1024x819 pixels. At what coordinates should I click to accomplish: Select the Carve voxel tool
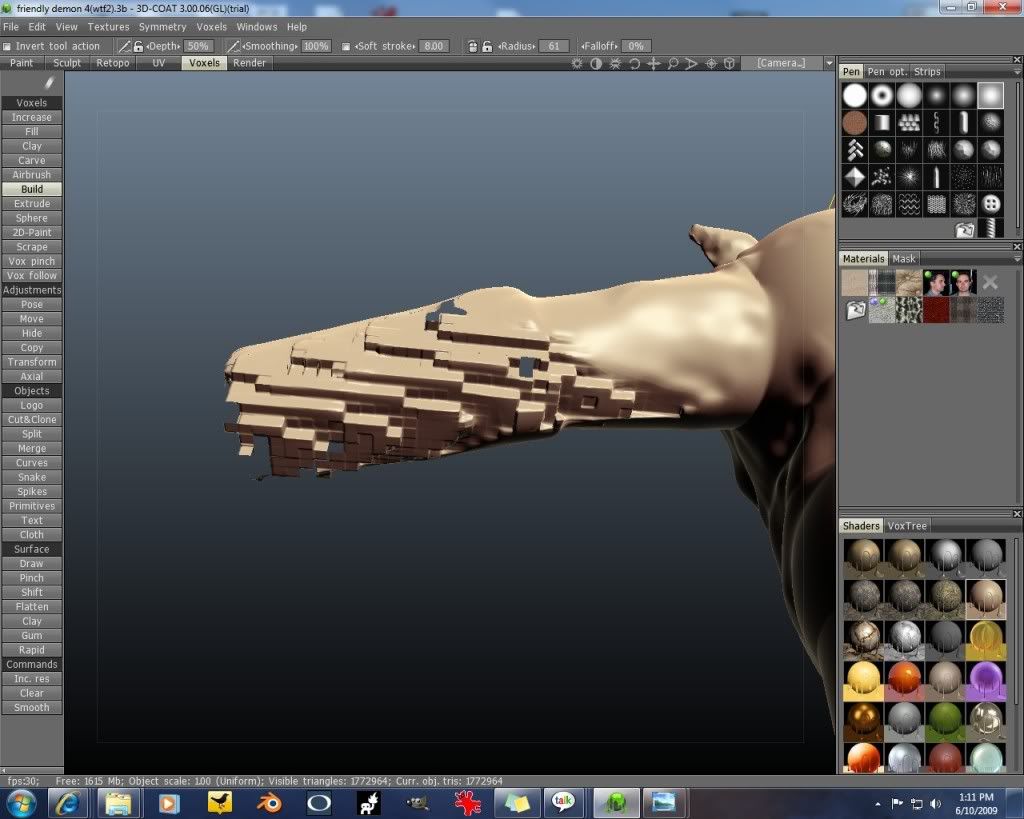click(32, 160)
